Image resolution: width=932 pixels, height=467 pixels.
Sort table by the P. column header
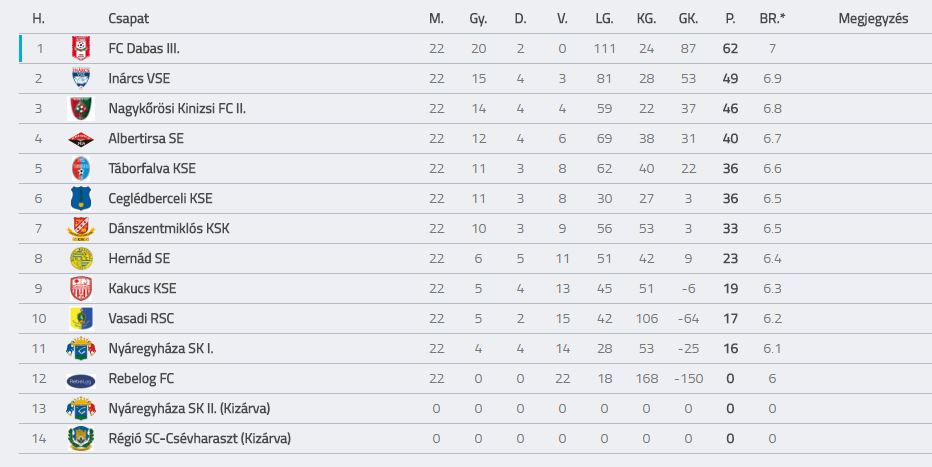[730, 18]
